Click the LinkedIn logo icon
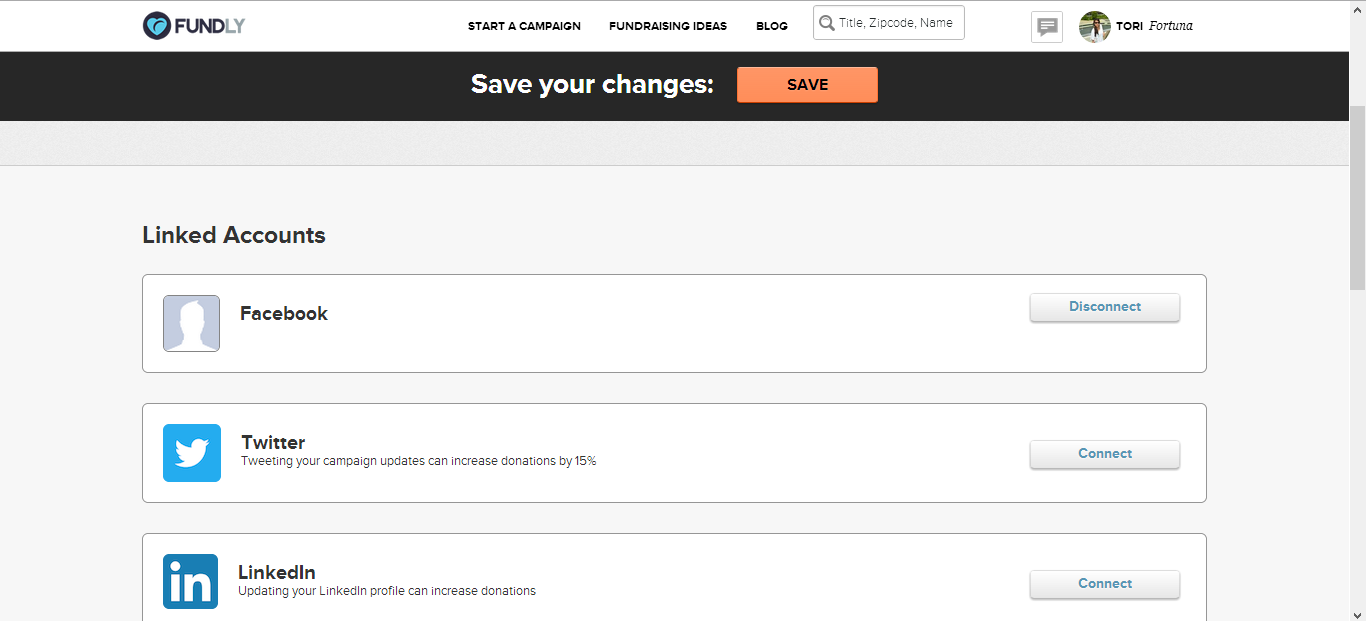The height and width of the screenshot is (621, 1366). coord(190,581)
